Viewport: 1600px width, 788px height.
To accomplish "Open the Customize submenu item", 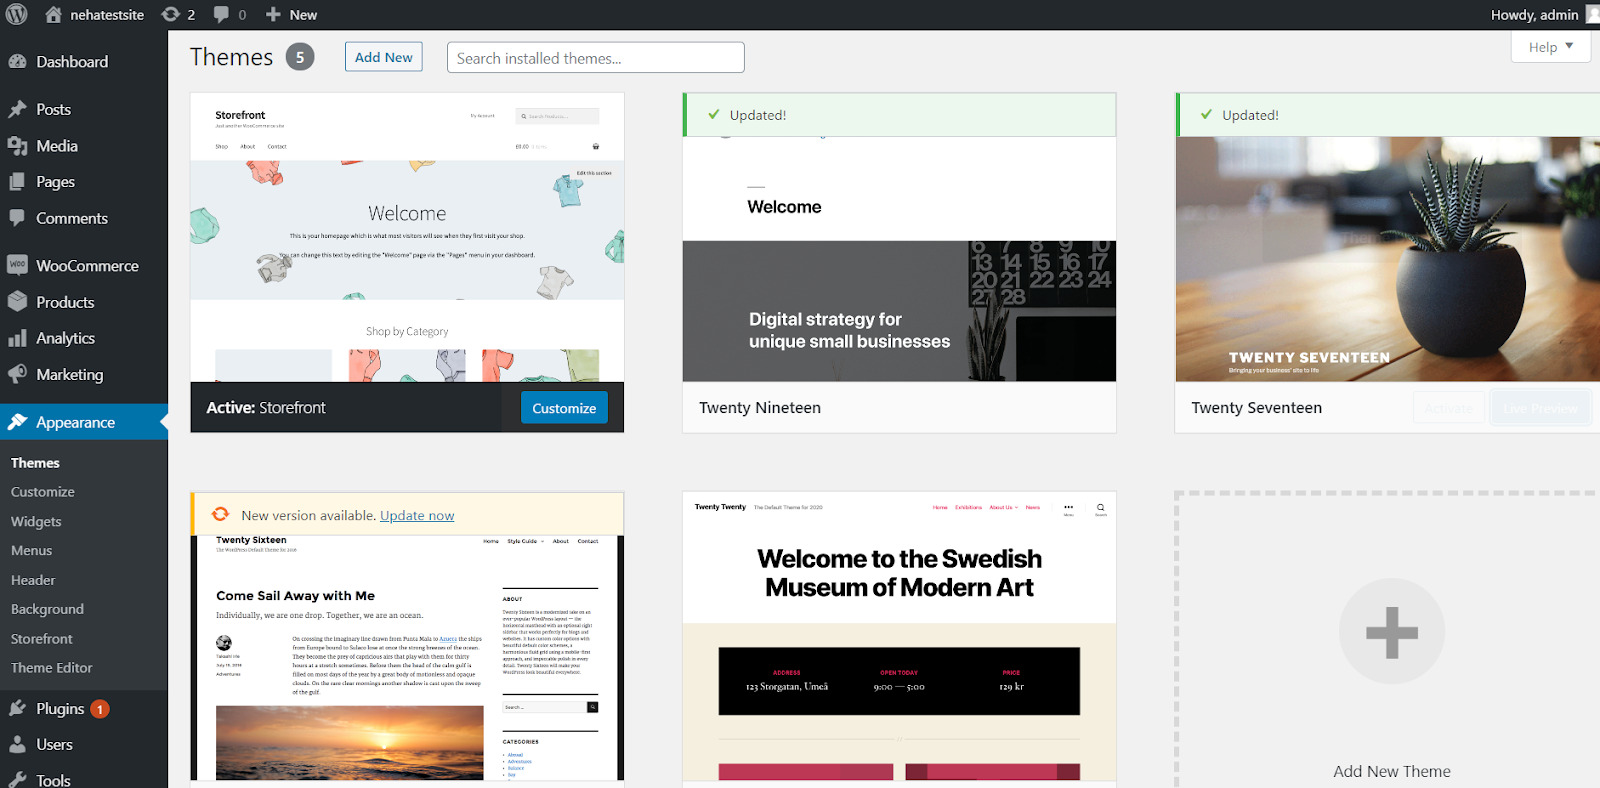I will tap(43, 492).
